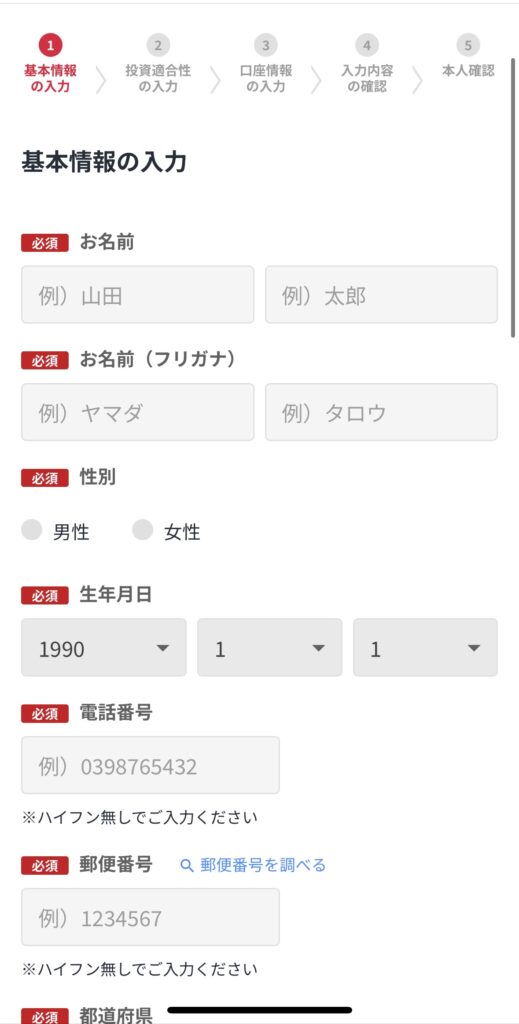This screenshot has width=519, height=1024.
Task: Open the birth day dropdown
Action: [426, 648]
